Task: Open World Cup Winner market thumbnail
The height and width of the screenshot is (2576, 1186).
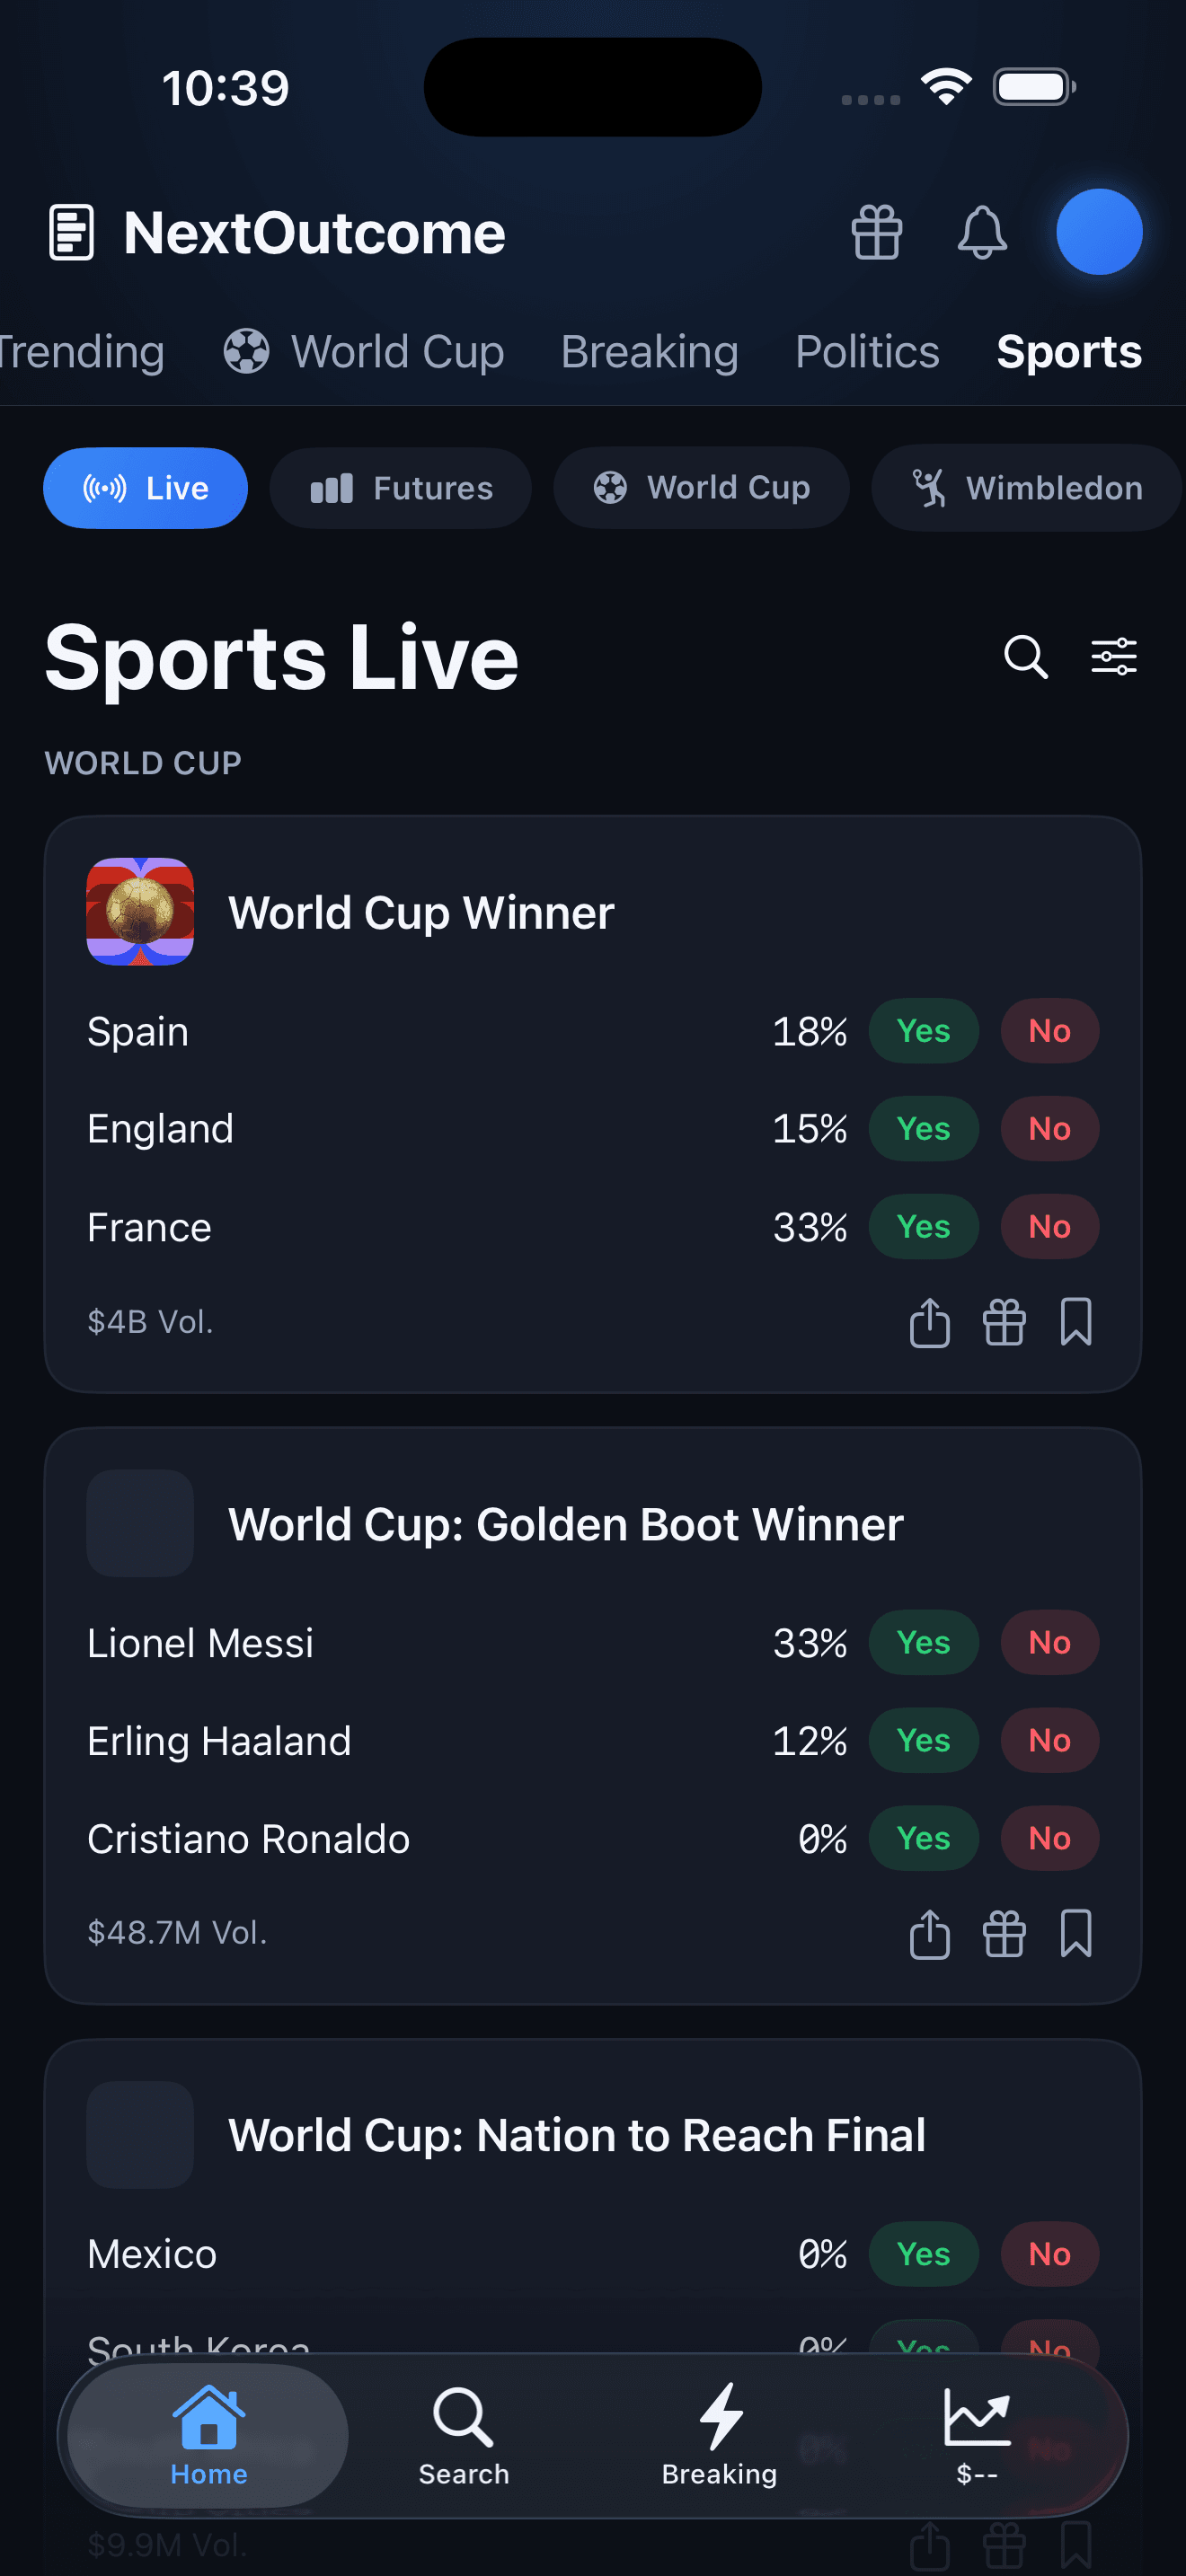Action: click(140, 911)
